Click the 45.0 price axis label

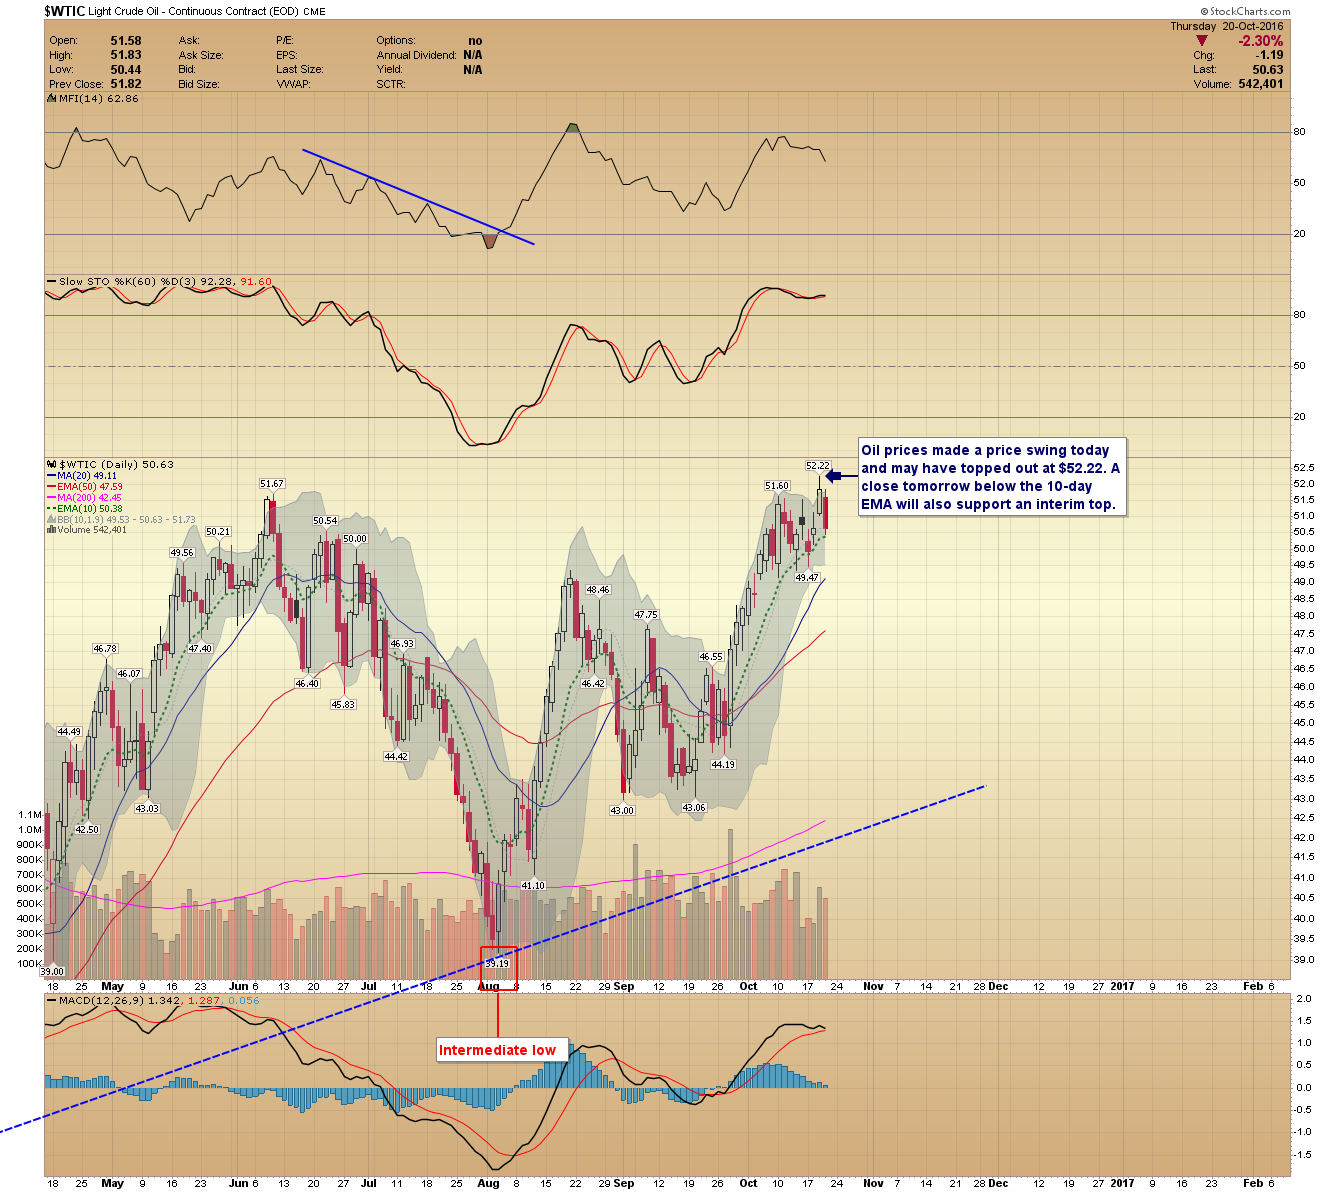coord(1304,723)
